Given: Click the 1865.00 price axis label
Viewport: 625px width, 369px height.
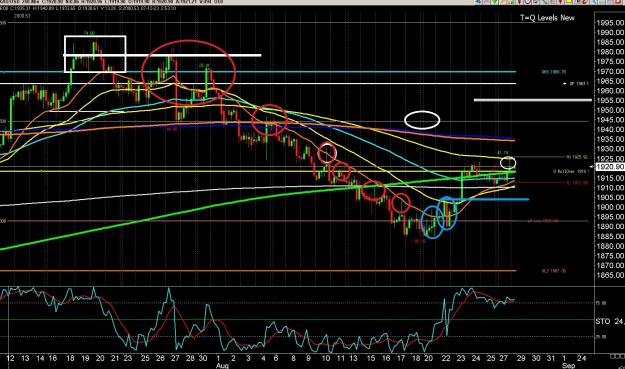Looking at the screenshot, I should point(610,275).
